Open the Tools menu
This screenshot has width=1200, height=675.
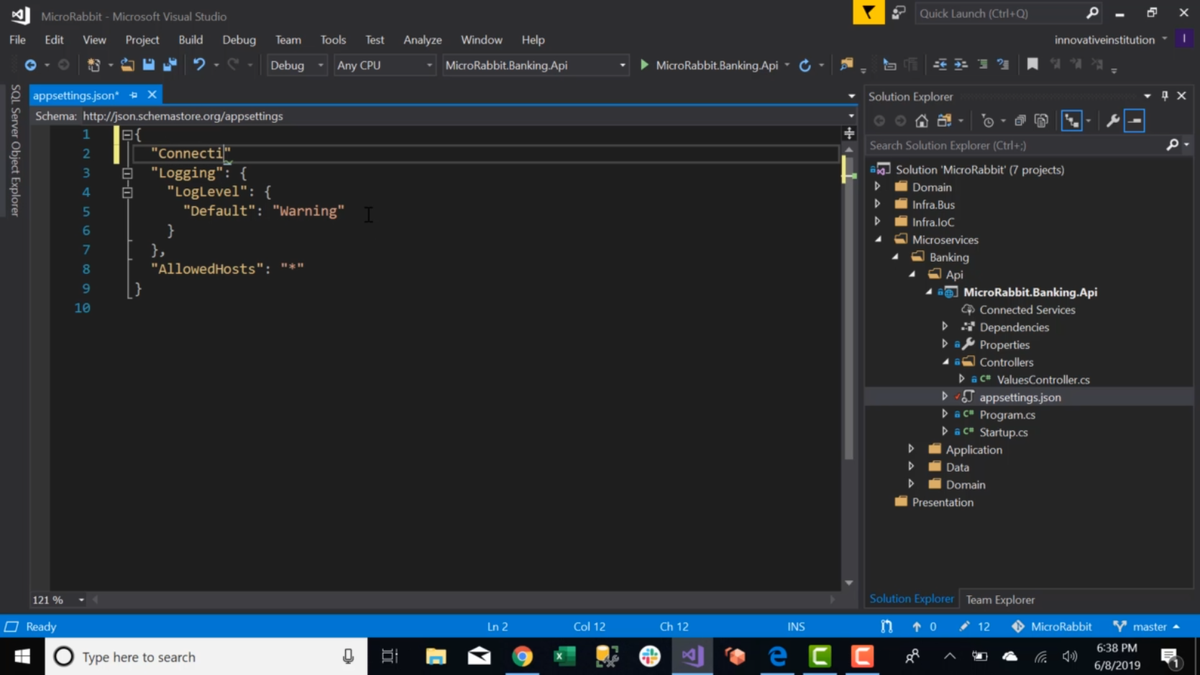pyautogui.click(x=333, y=40)
